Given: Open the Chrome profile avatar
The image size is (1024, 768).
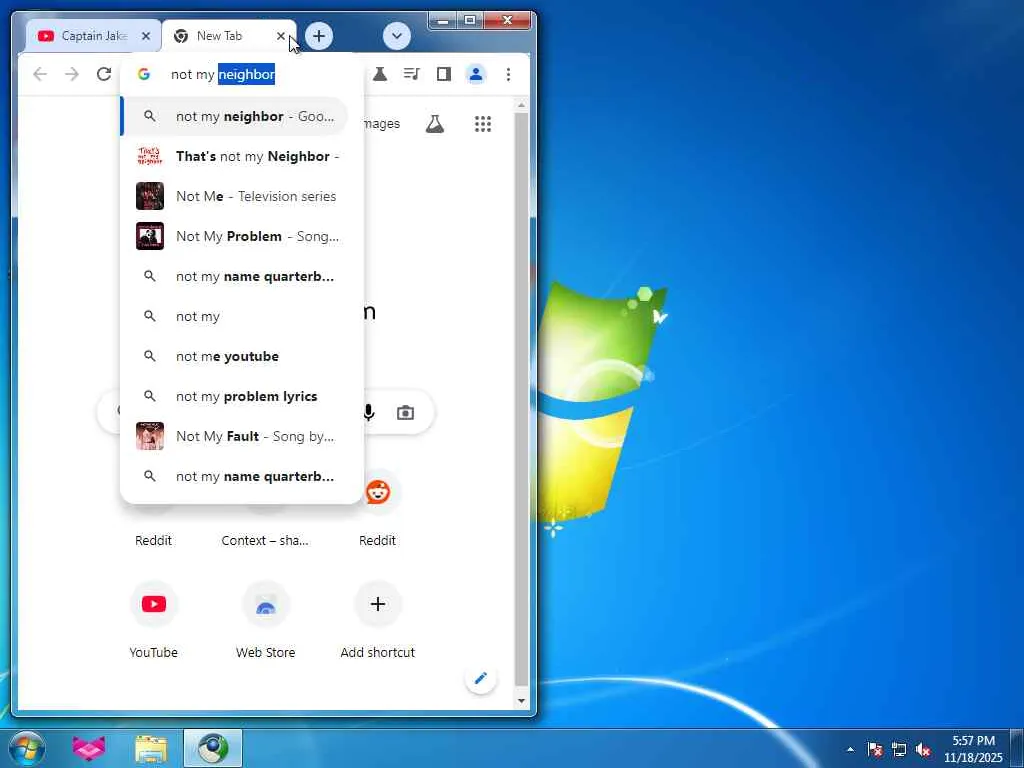Looking at the screenshot, I should pyautogui.click(x=476, y=74).
